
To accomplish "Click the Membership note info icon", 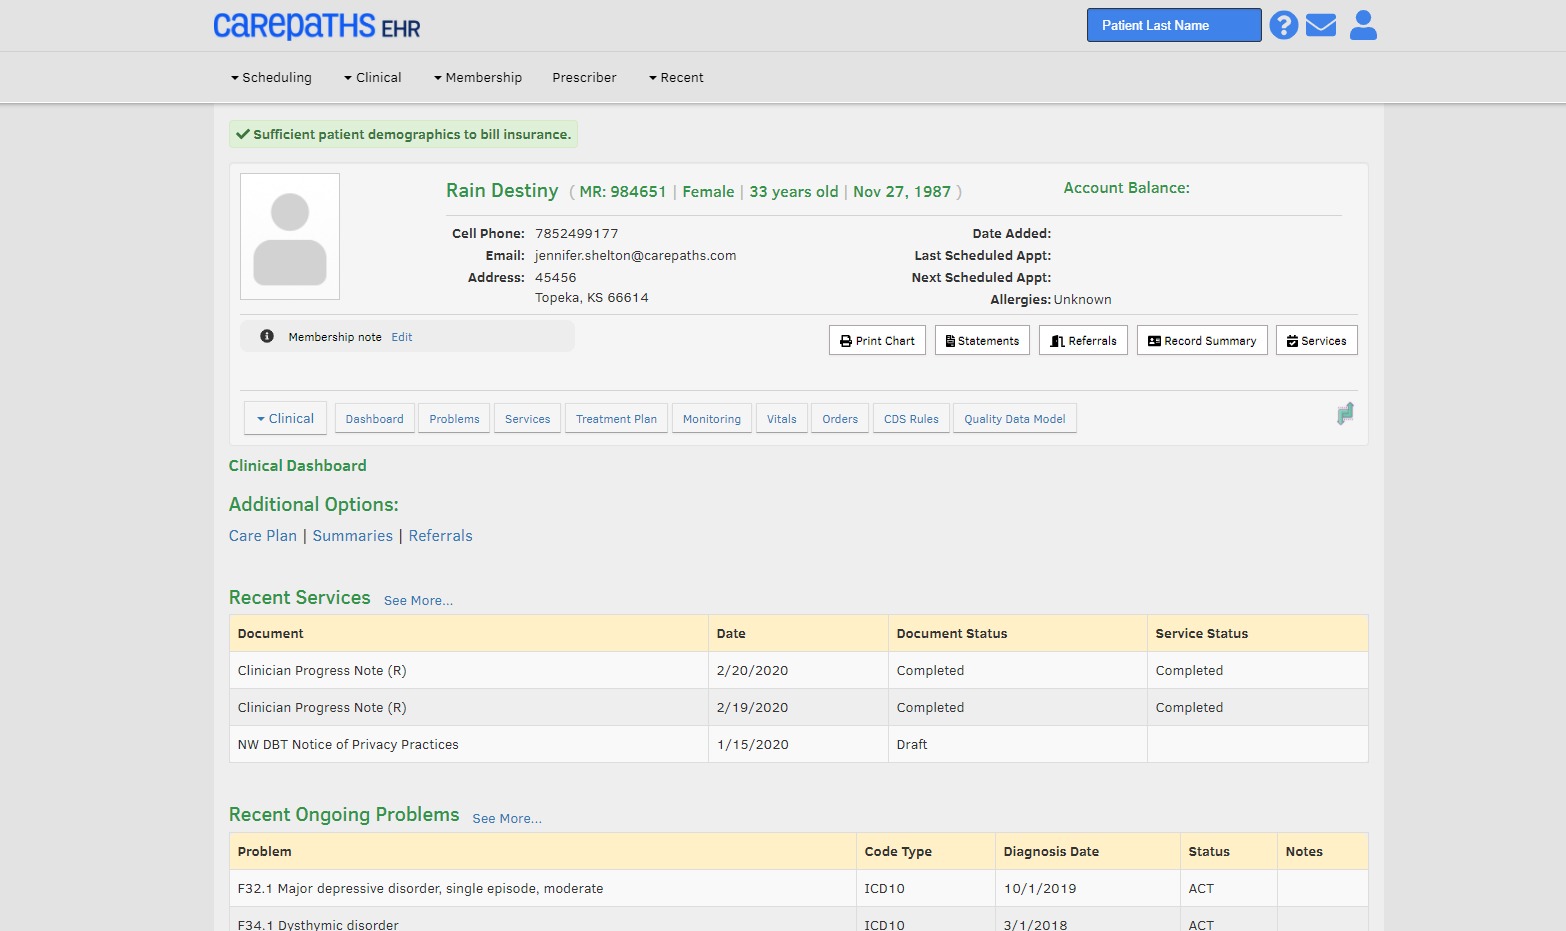I will (x=265, y=337).
